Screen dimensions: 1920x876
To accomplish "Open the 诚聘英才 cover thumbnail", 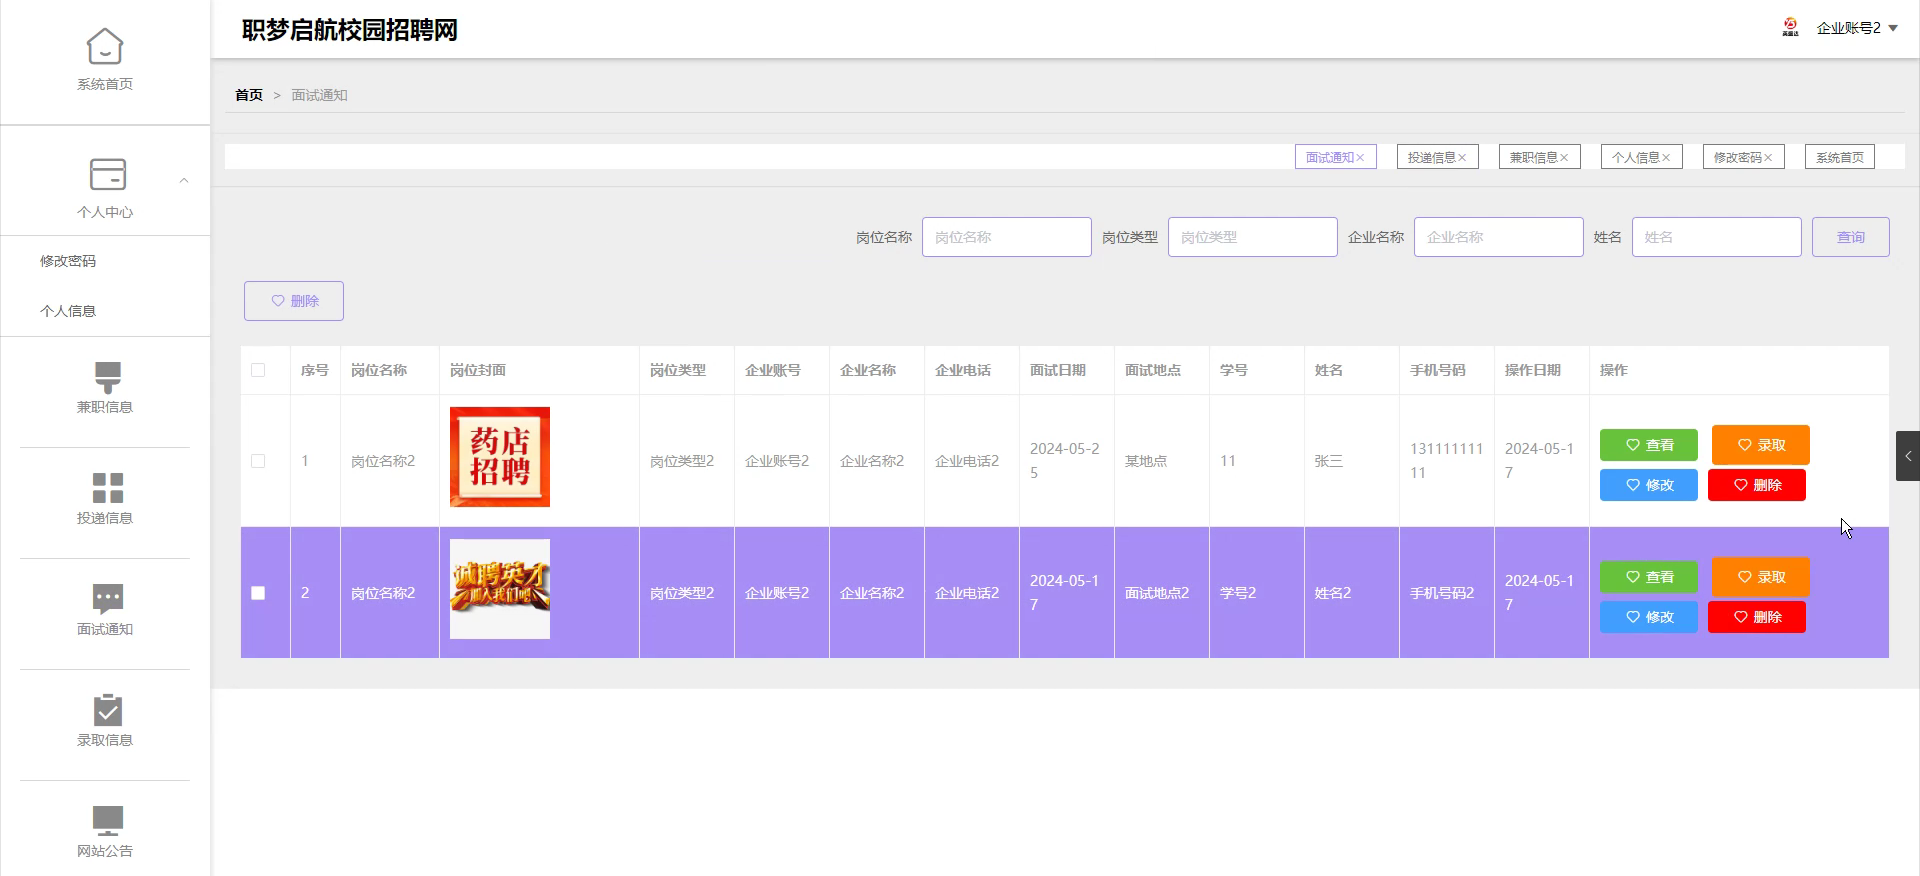I will pos(500,589).
